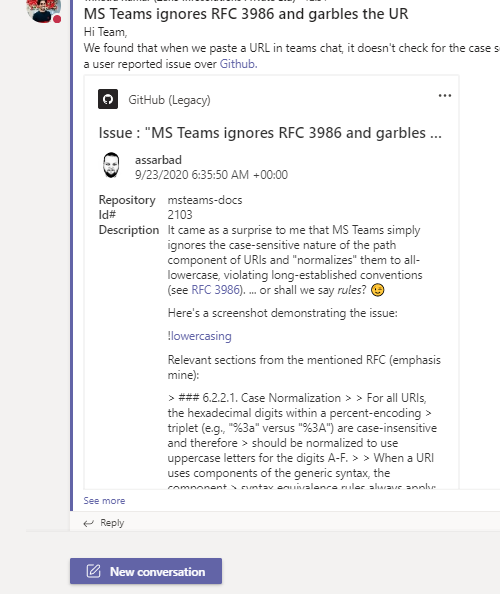Start a New conversation

(146, 571)
